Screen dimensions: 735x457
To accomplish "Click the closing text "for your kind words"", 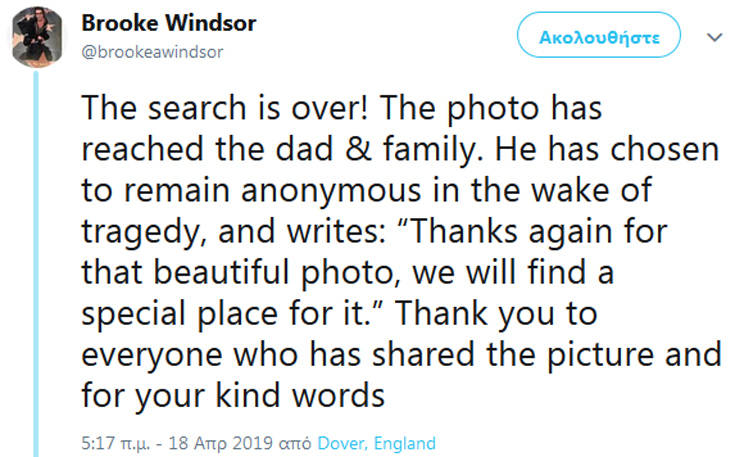I will [x=232, y=396].
